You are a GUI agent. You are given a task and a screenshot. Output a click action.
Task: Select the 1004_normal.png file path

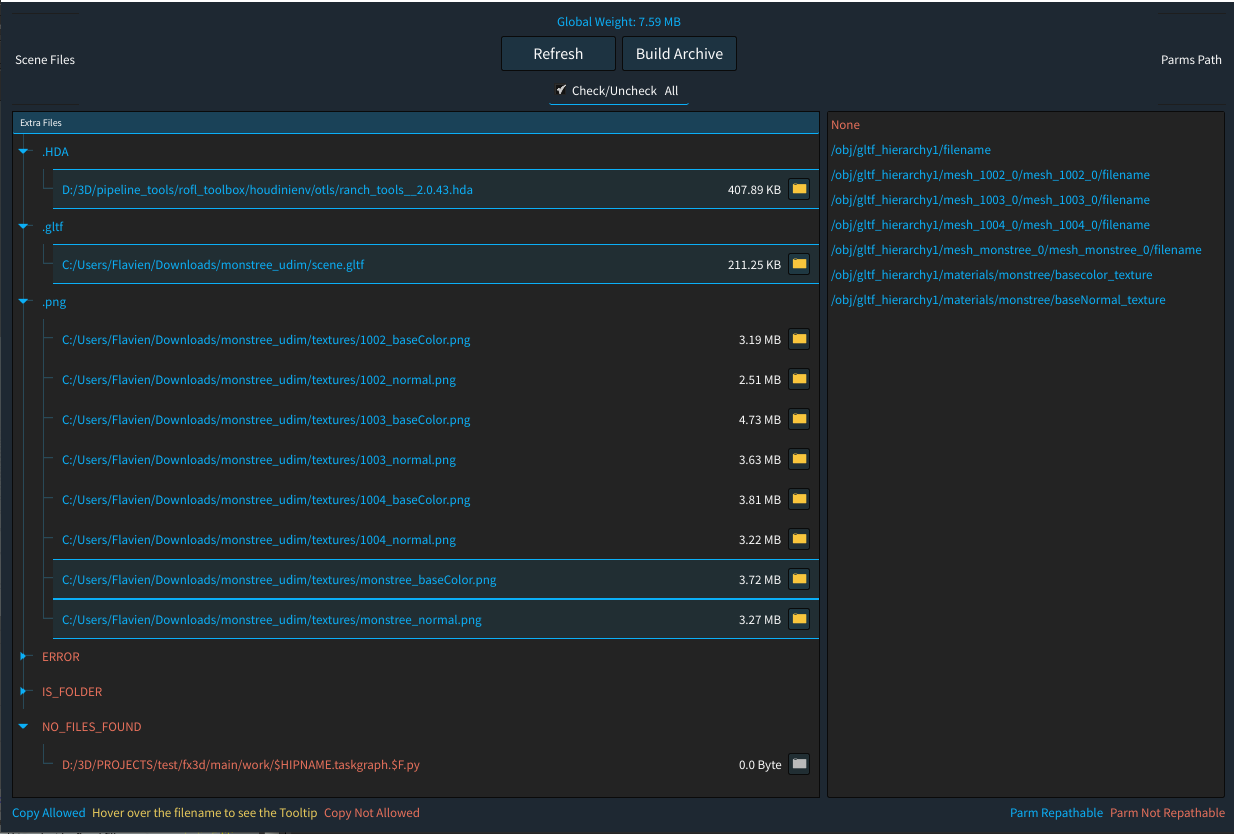point(259,540)
